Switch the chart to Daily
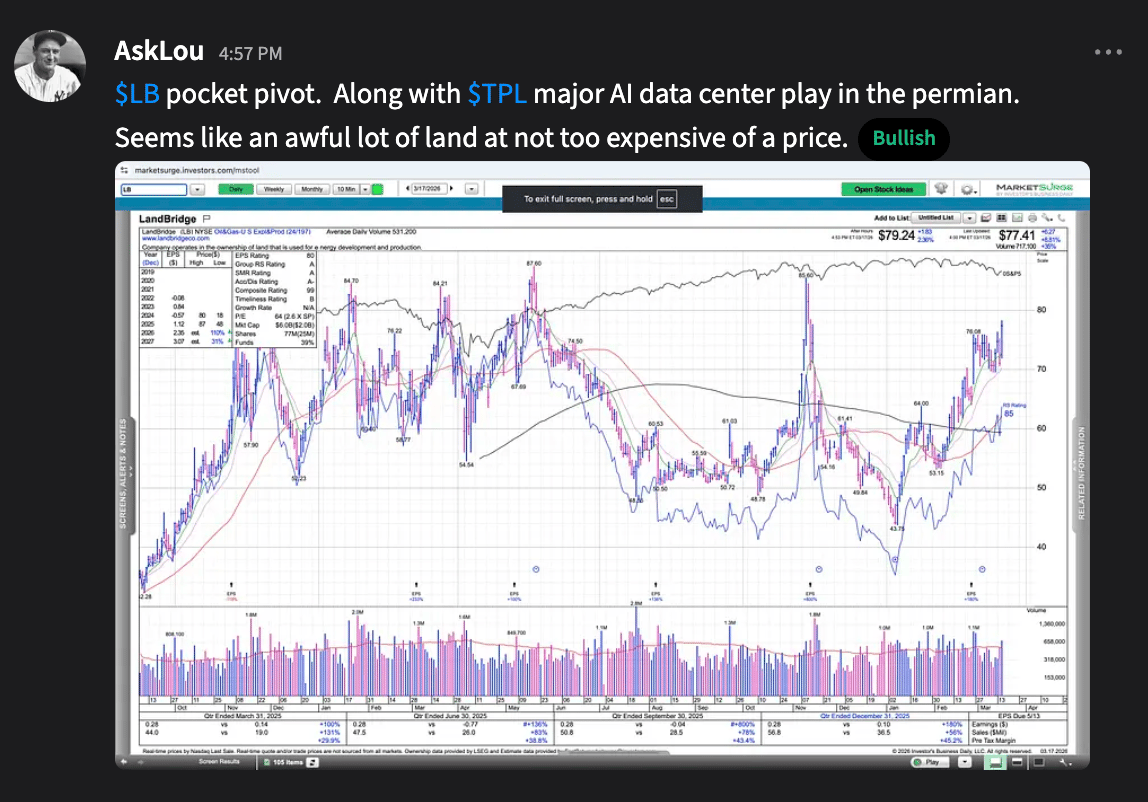This screenshot has height=802, width=1148. point(236,189)
